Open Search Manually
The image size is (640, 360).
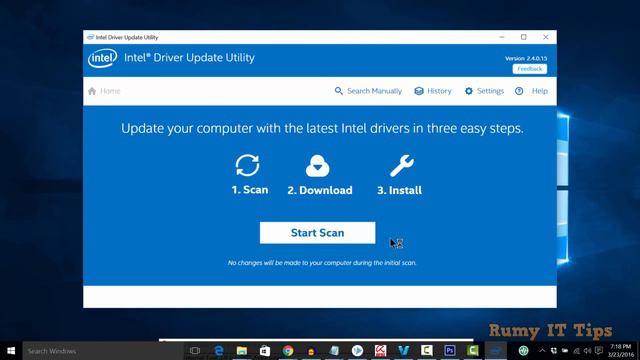(x=368, y=91)
